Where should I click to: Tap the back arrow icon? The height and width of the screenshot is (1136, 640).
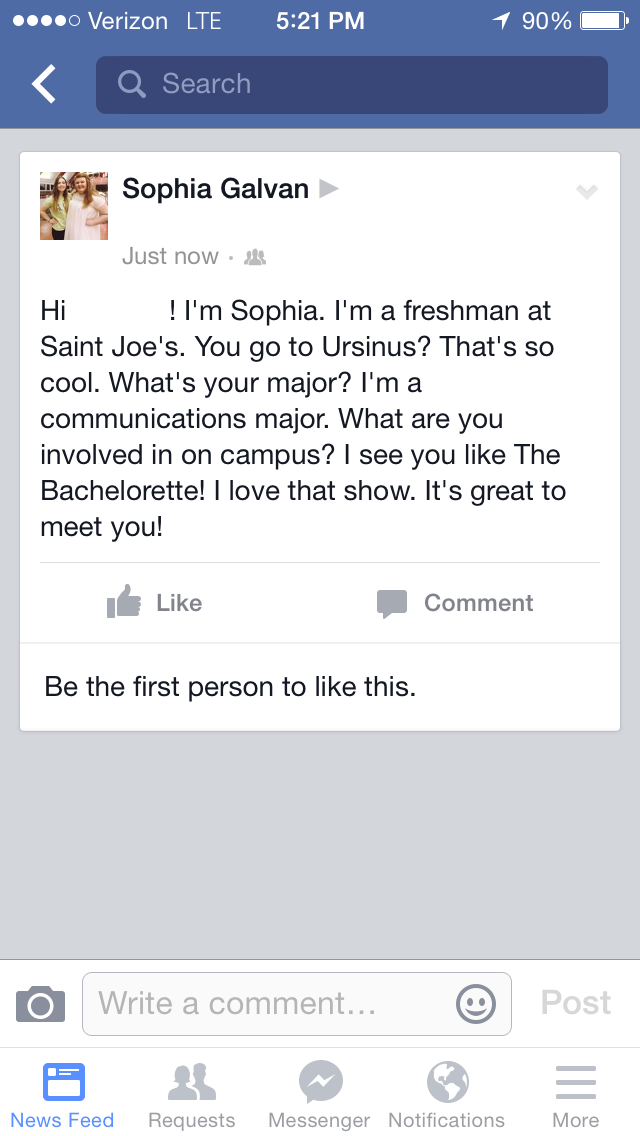point(44,85)
